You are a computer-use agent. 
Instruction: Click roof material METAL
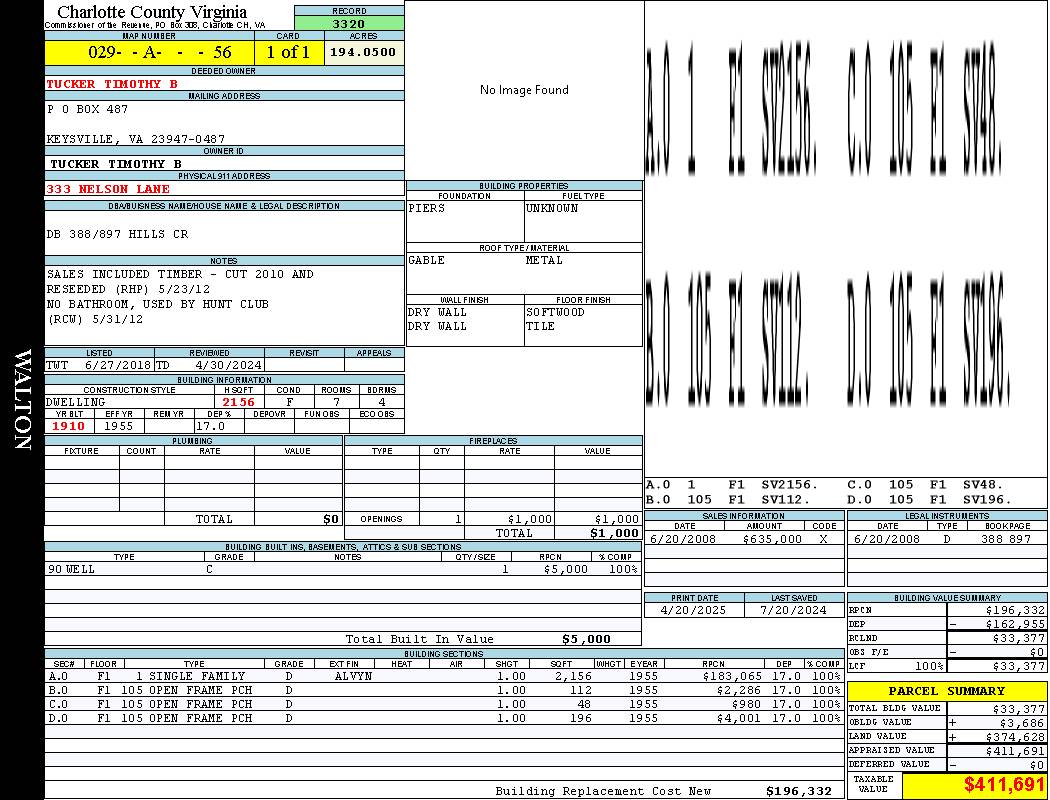click(x=544, y=260)
